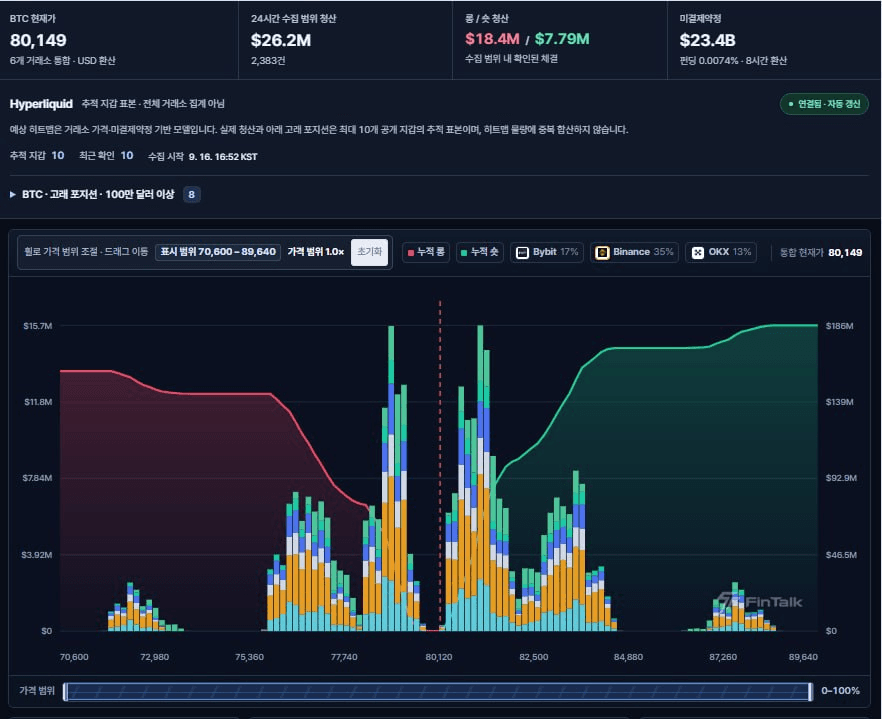Toggle the 누적 숏 legend series

pyautogui.click(x=480, y=252)
